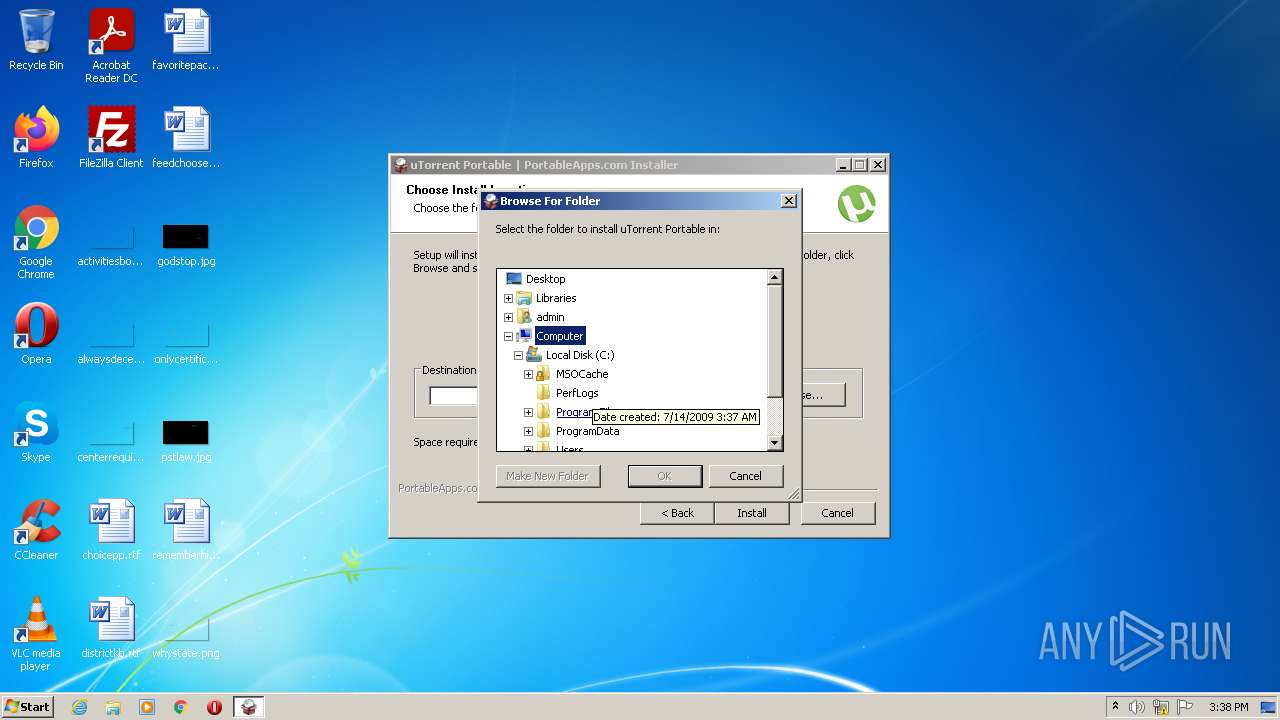Click the Back button in the installer
This screenshot has height=720, width=1280.
677,513
